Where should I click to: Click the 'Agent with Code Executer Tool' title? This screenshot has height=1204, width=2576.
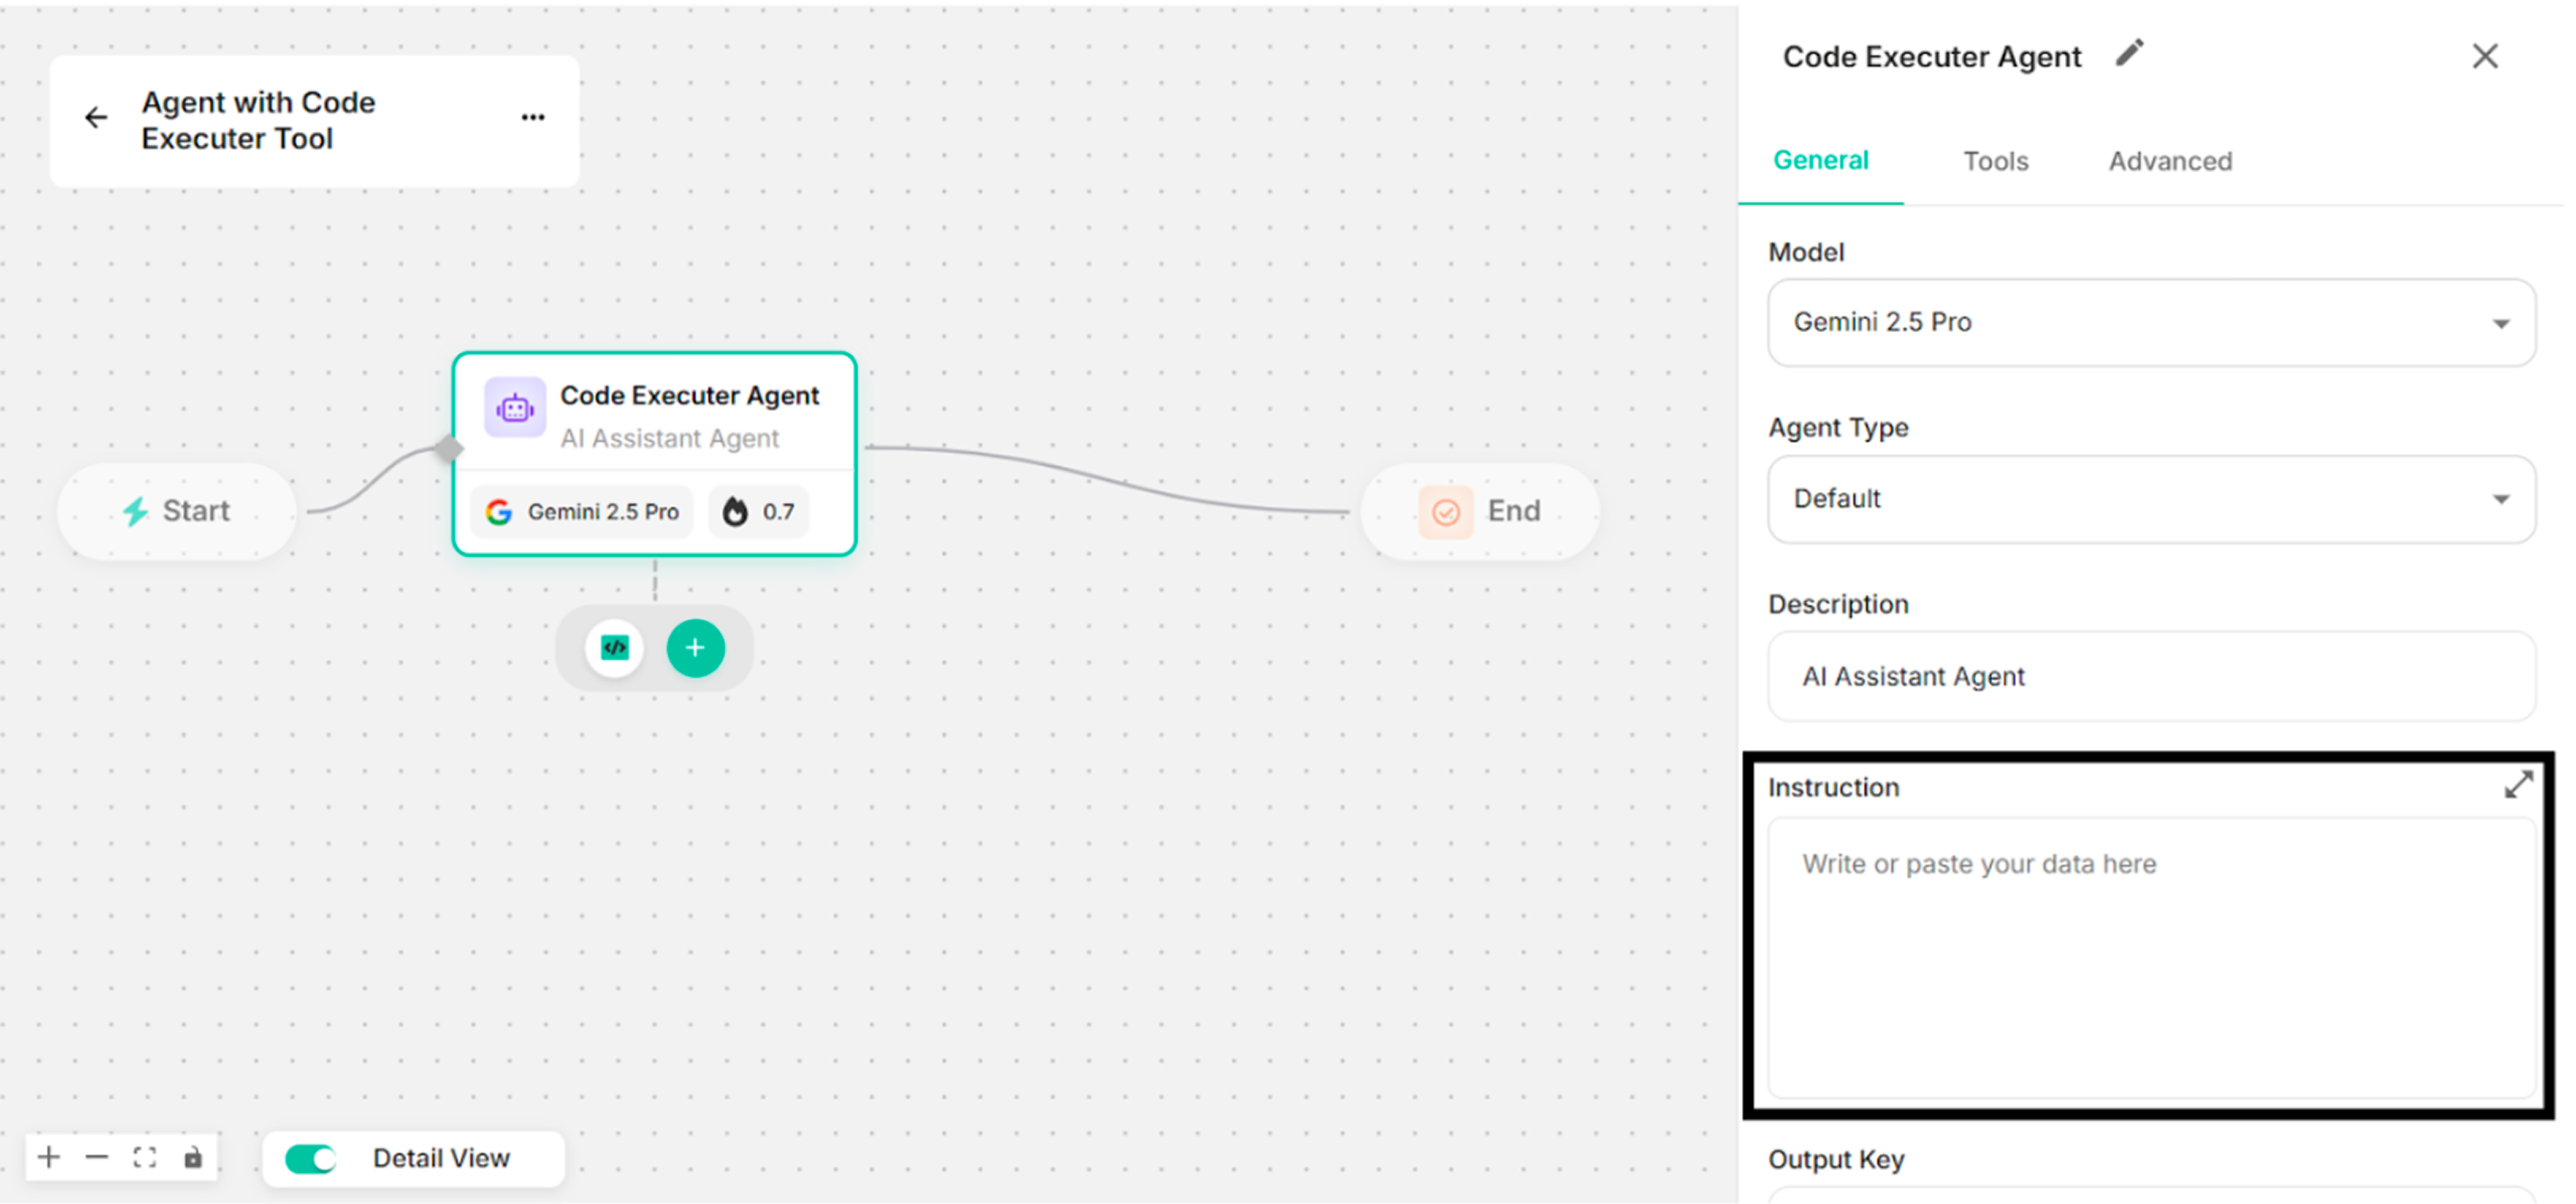258,120
